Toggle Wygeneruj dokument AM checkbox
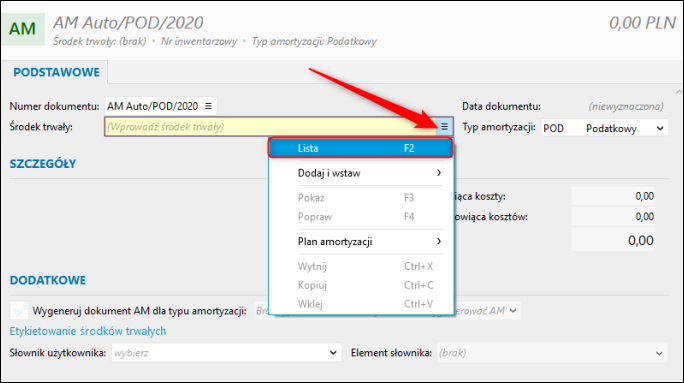This screenshot has width=684, height=383. (19, 311)
